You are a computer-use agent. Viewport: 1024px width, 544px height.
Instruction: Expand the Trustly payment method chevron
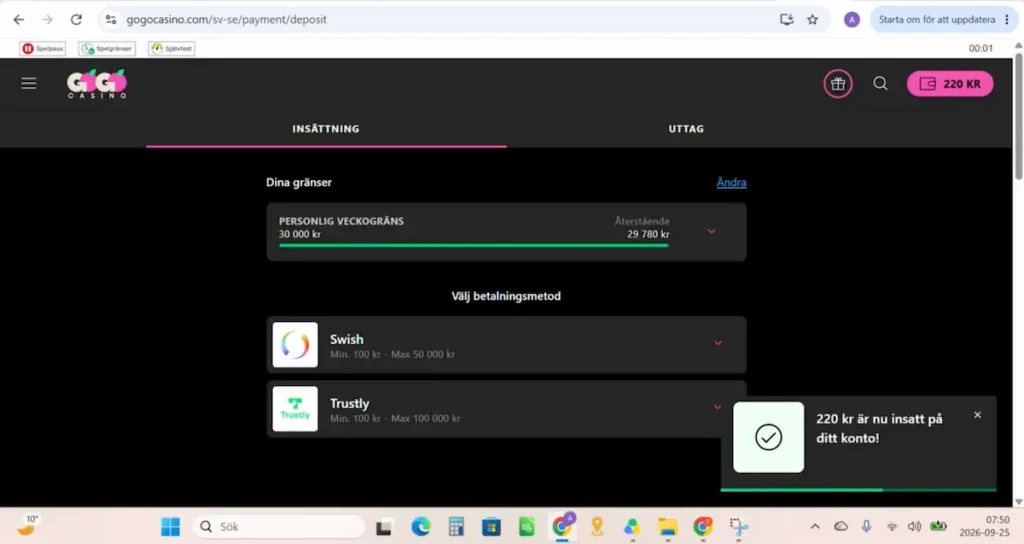718,407
